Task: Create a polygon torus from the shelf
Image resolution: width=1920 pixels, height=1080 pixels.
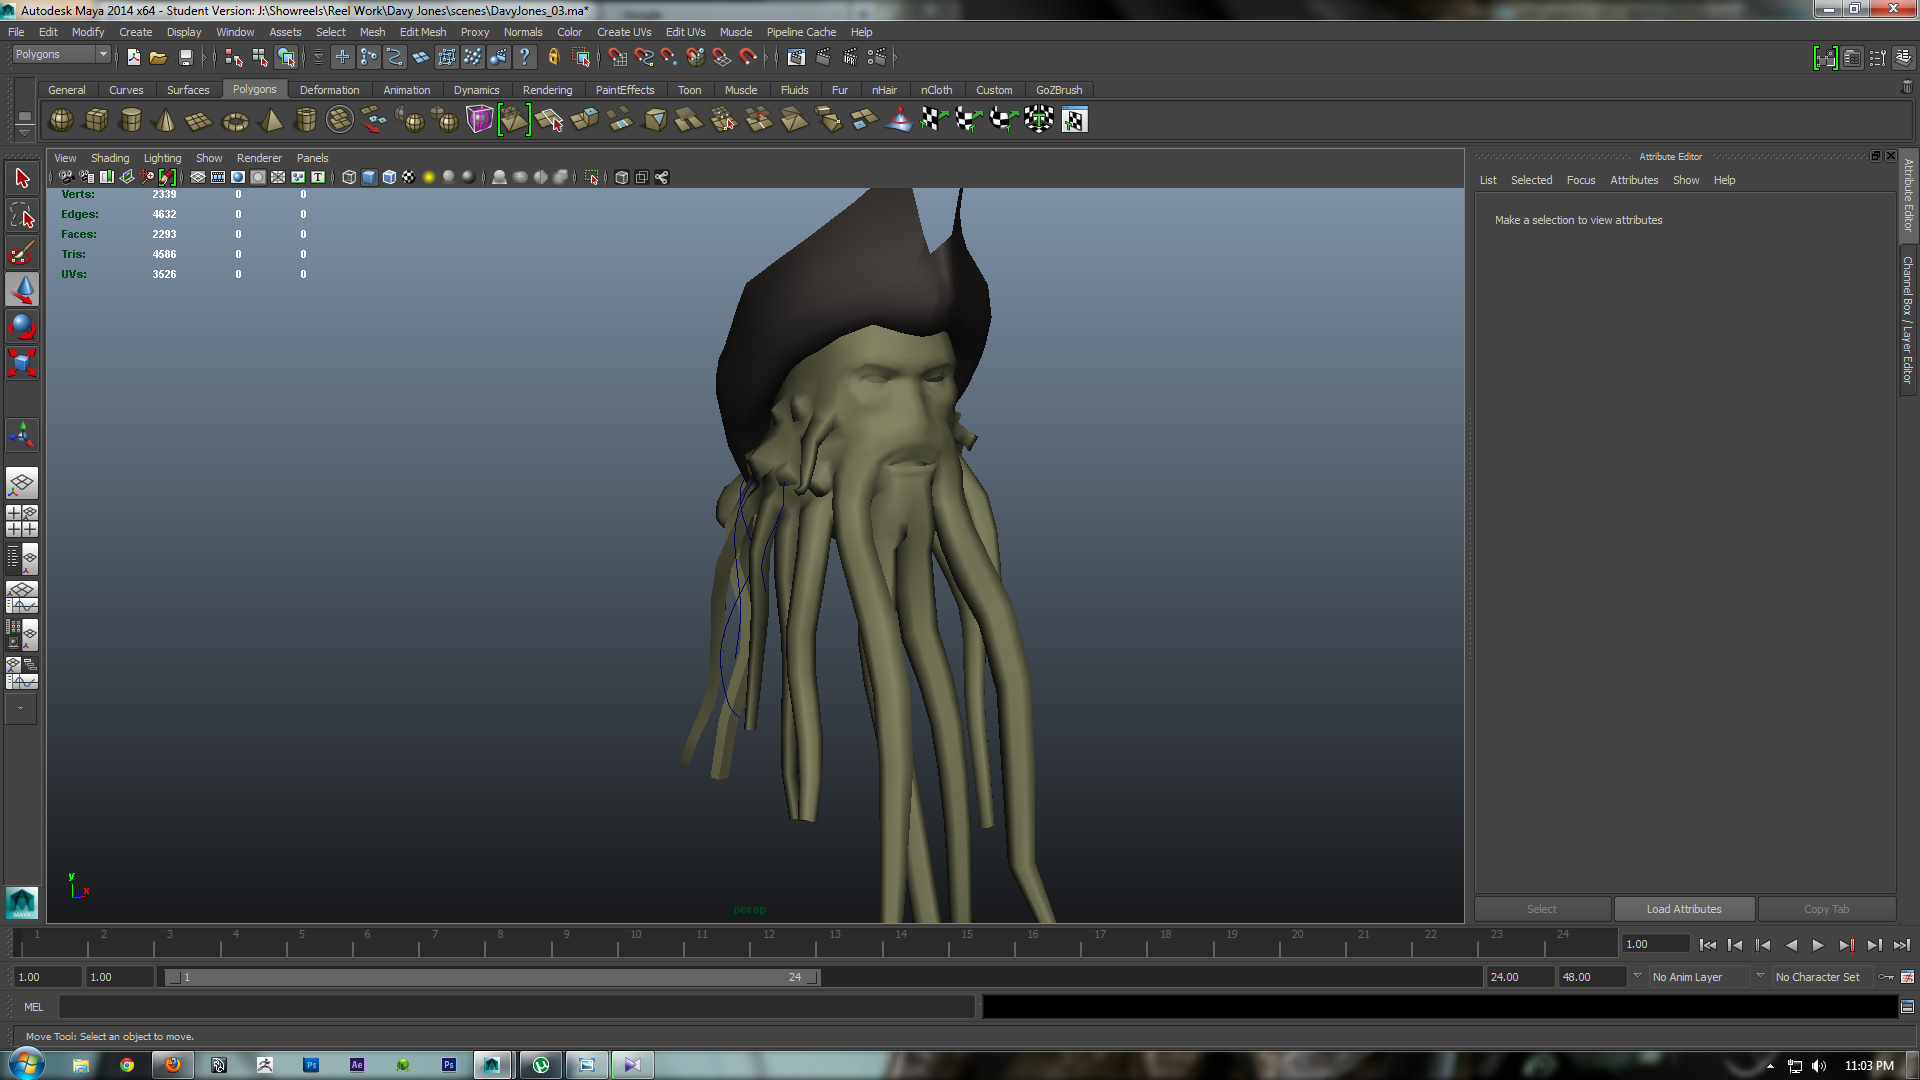Action: click(x=235, y=120)
